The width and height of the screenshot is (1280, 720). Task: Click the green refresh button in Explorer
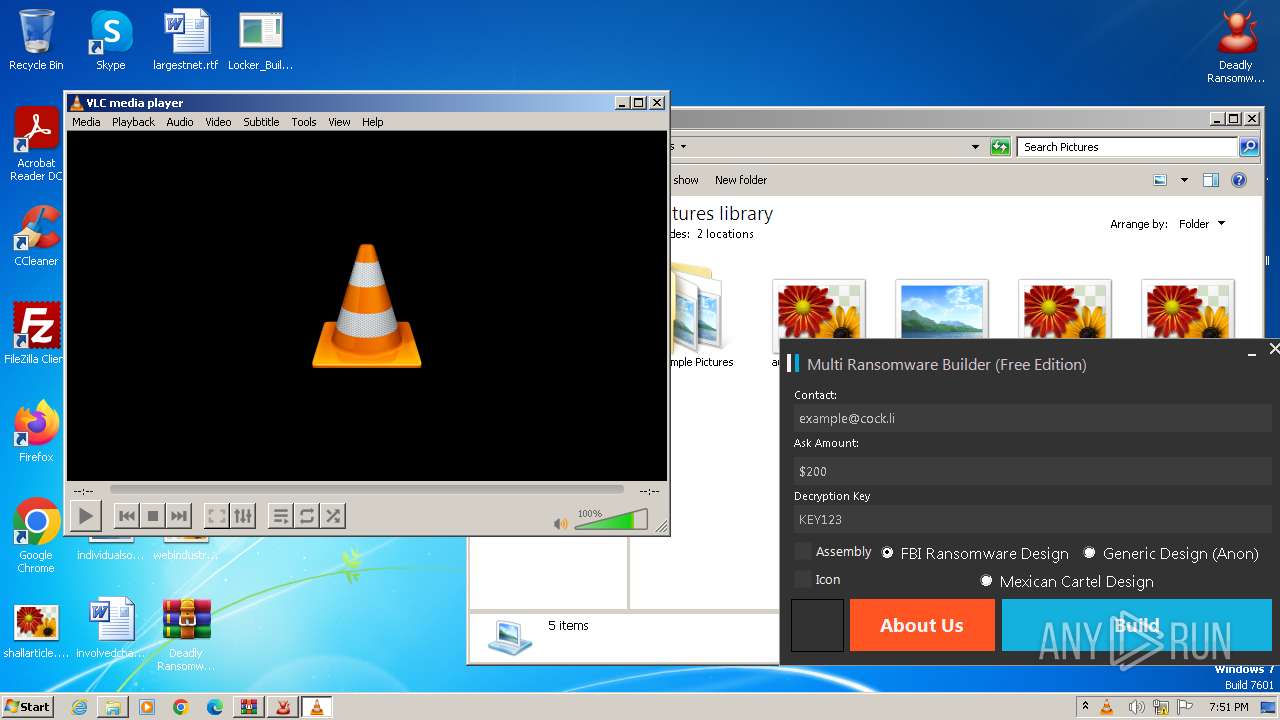click(1000, 147)
